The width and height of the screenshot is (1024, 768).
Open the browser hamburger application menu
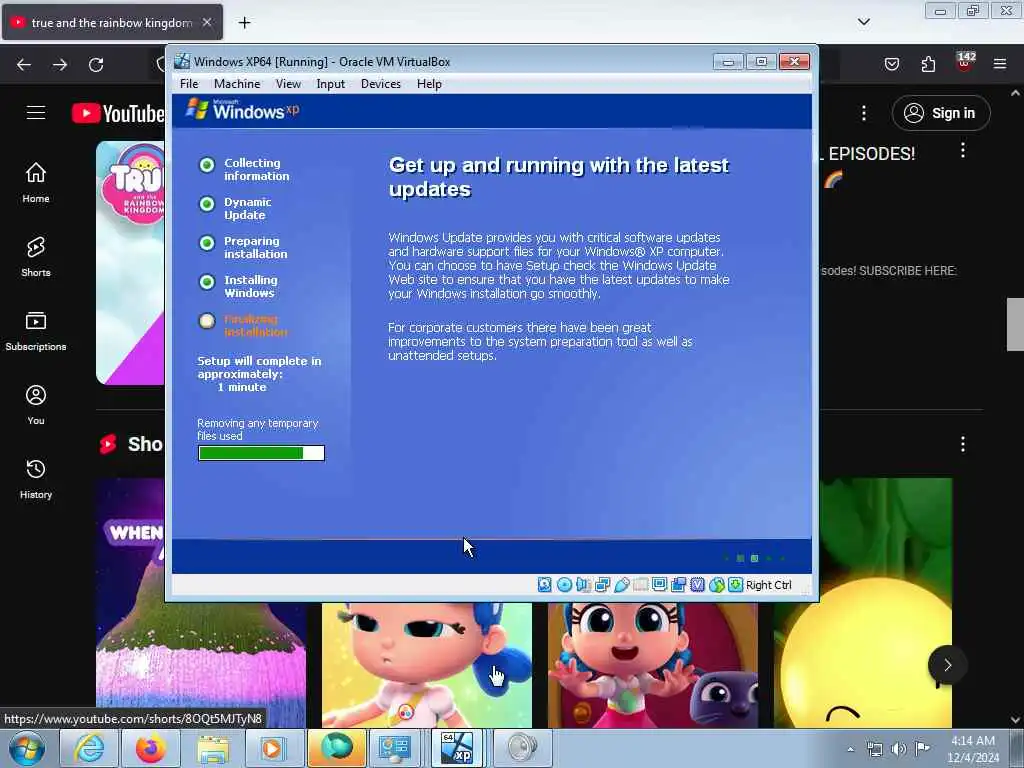(x=1000, y=64)
